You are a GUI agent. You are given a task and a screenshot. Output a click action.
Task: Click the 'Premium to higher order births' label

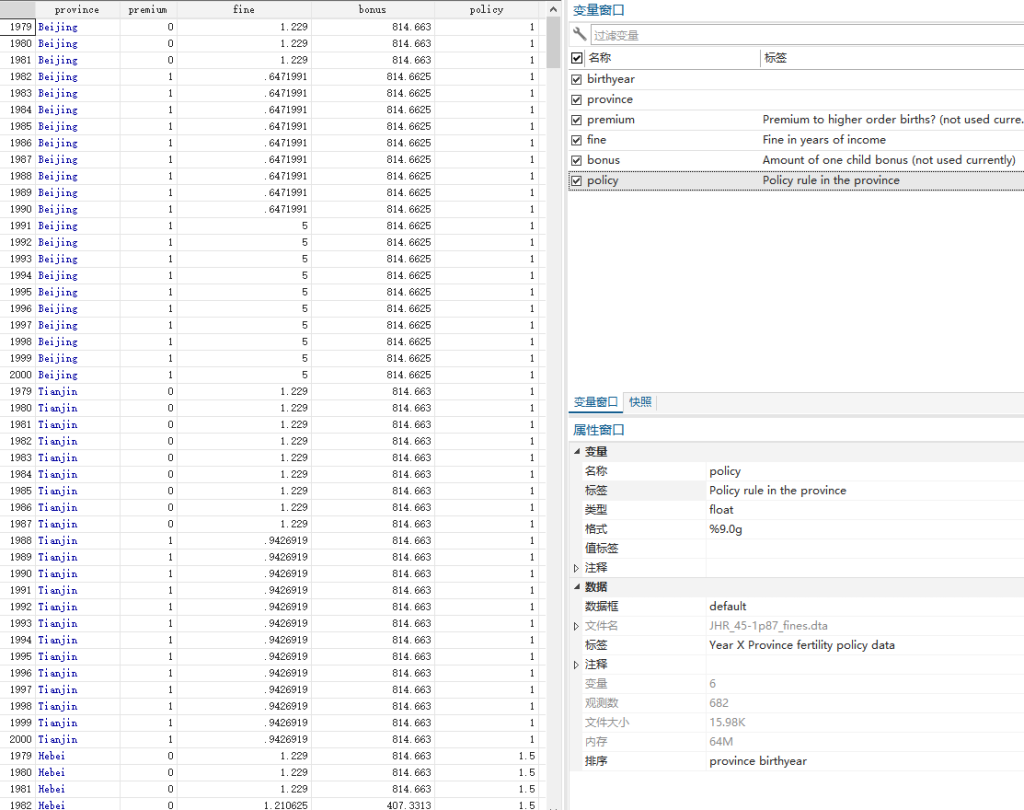click(x=893, y=120)
